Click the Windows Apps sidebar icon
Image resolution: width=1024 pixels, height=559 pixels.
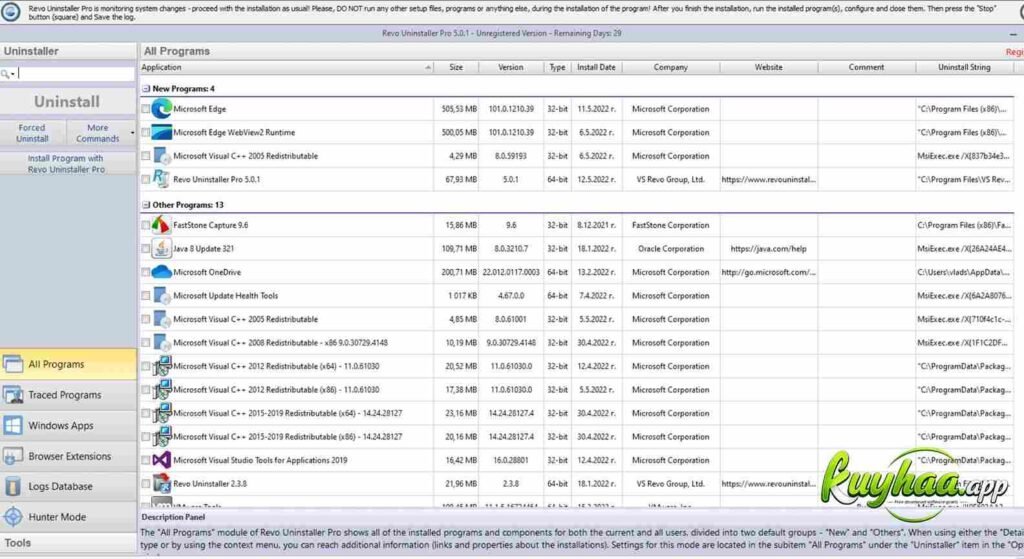(x=13, y=426)
